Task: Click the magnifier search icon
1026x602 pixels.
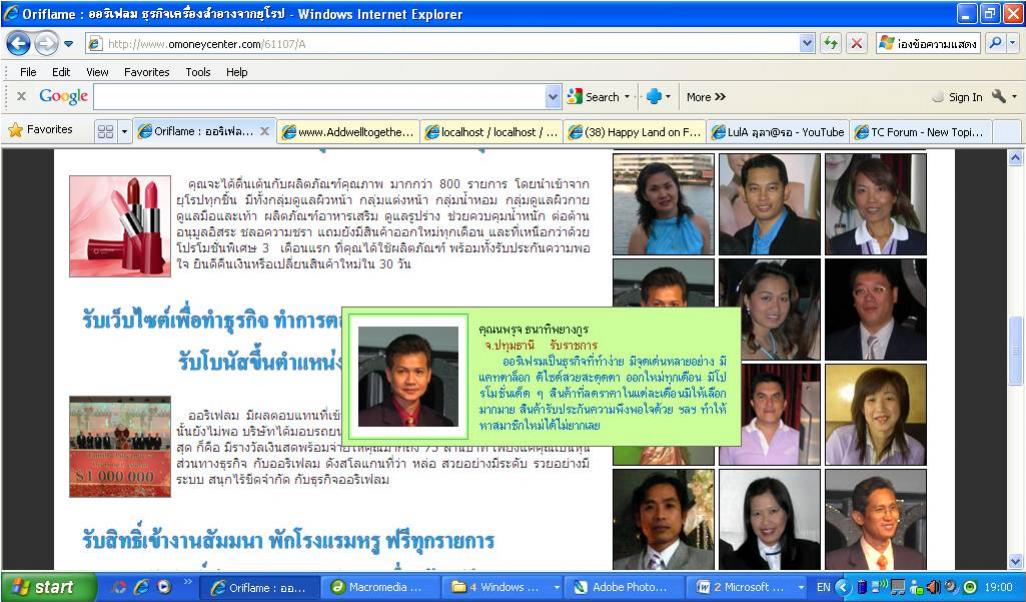Action: 995,44
